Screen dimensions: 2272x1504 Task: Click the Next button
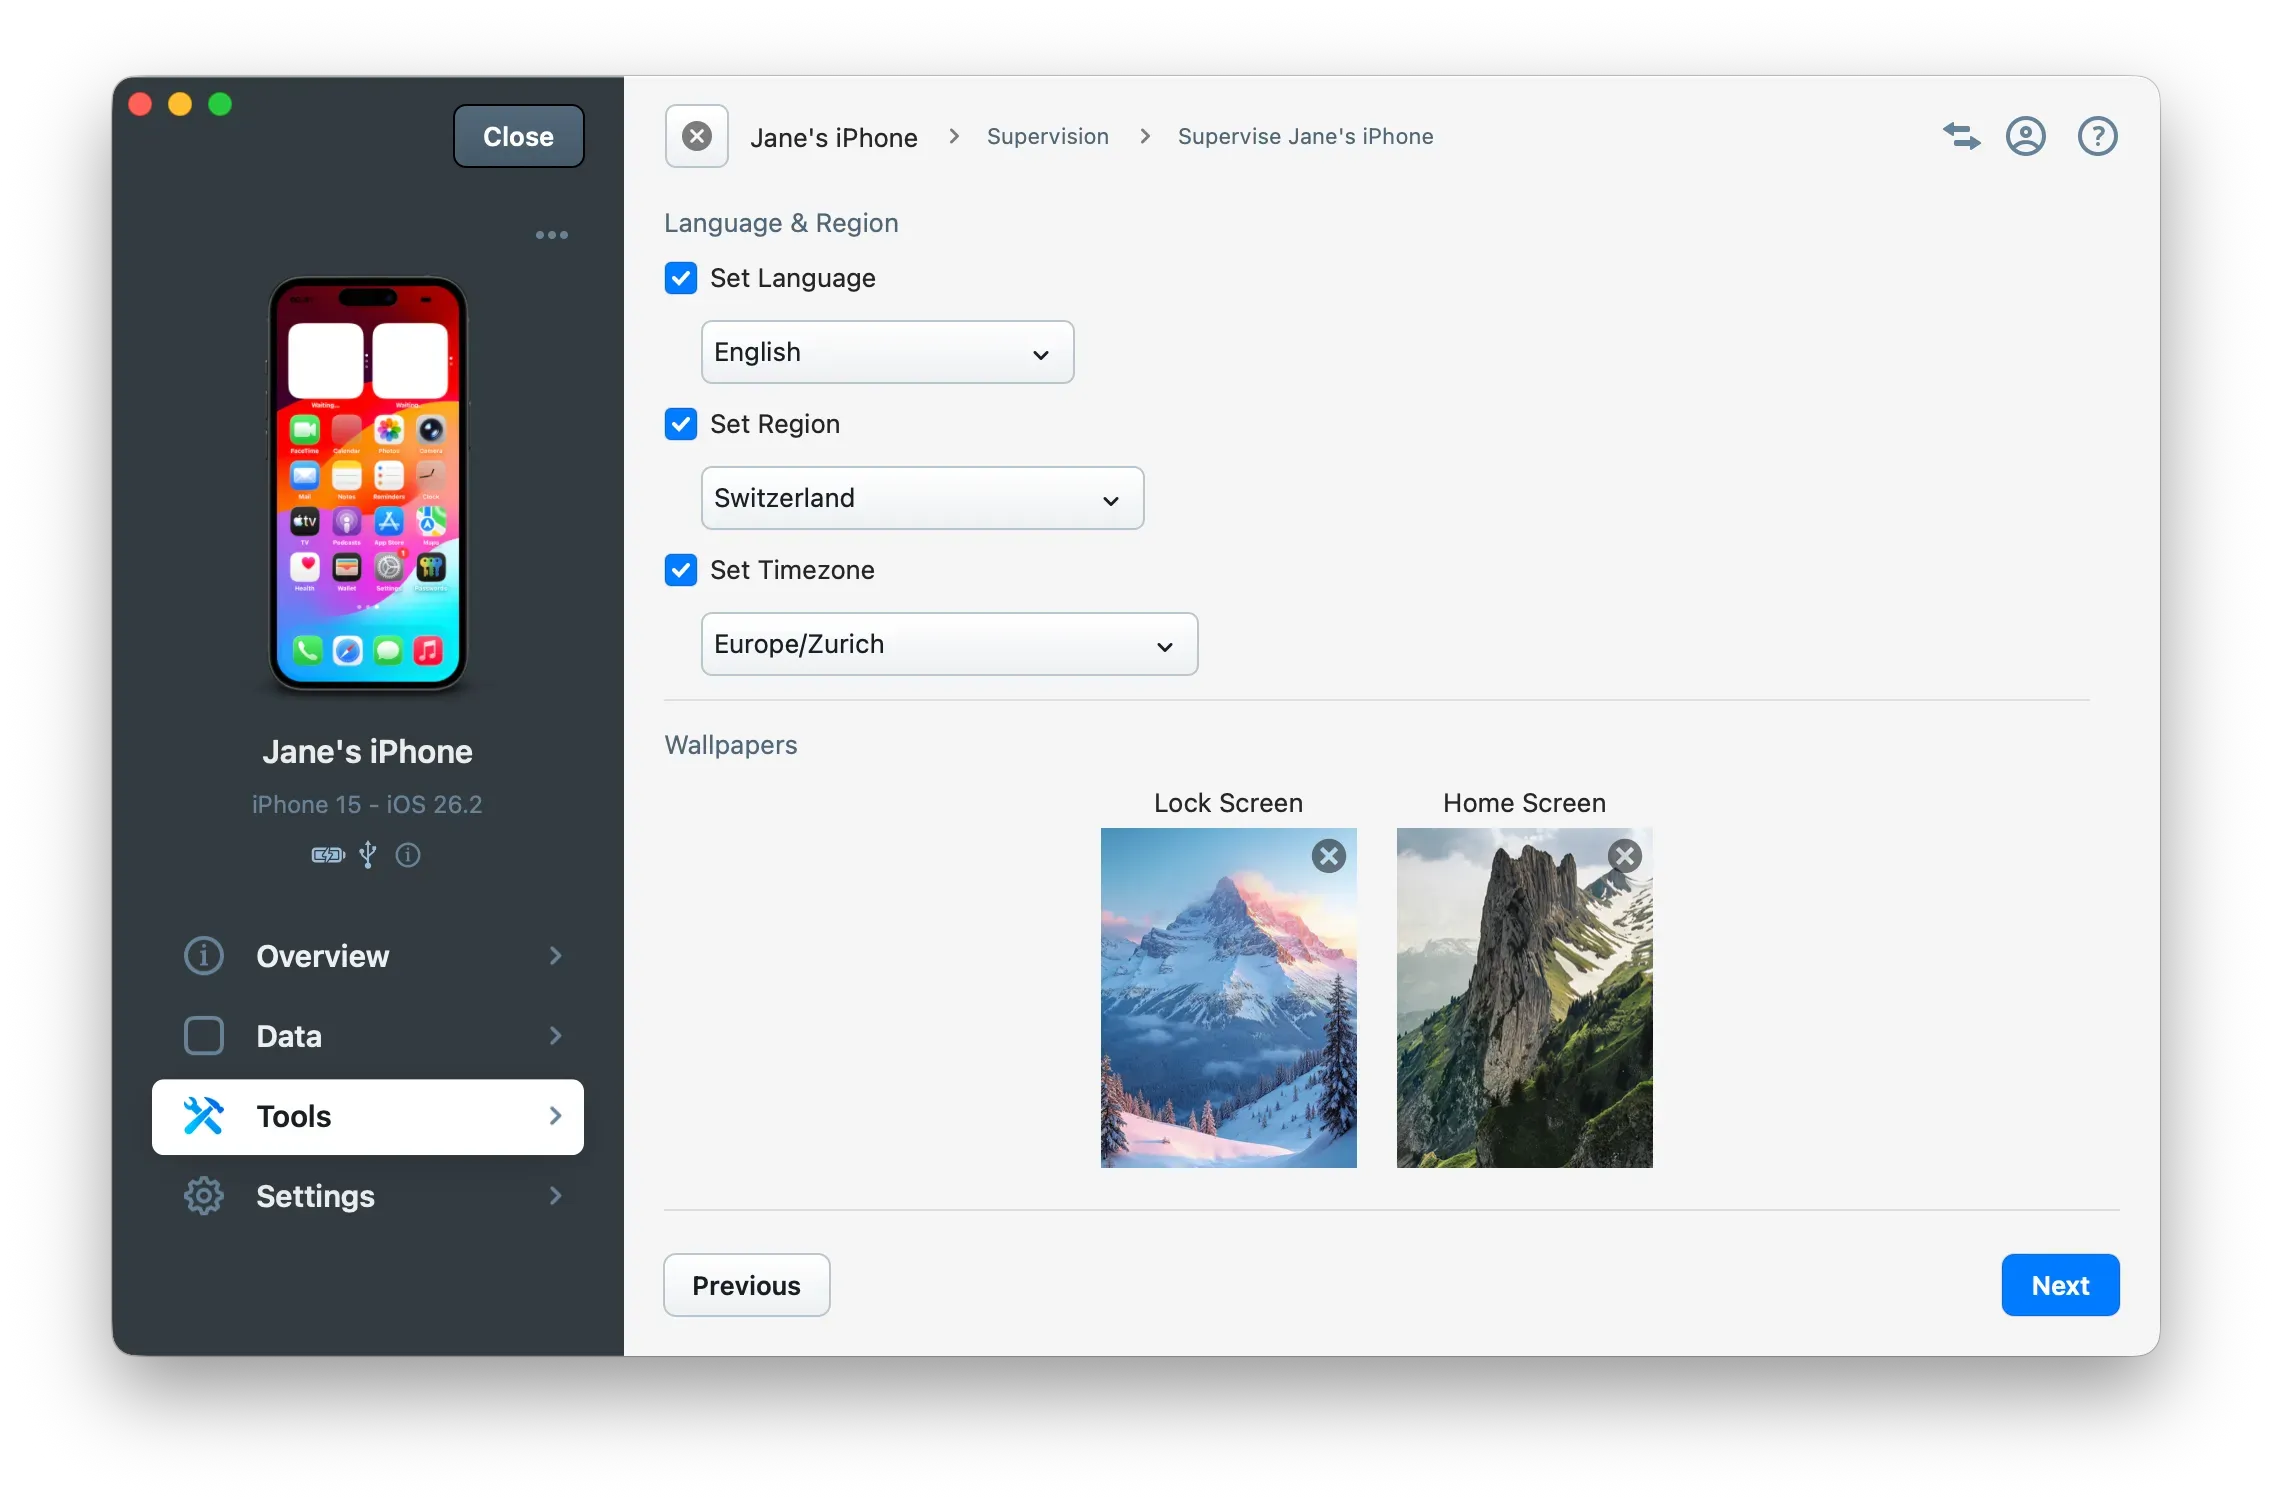(x=2059, y=1285)
